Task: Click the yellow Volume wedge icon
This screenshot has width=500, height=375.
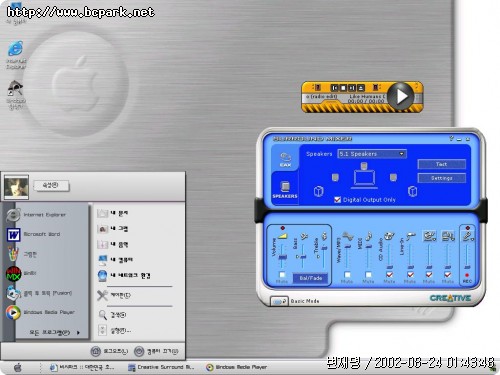Action: (x=282, y=236)
